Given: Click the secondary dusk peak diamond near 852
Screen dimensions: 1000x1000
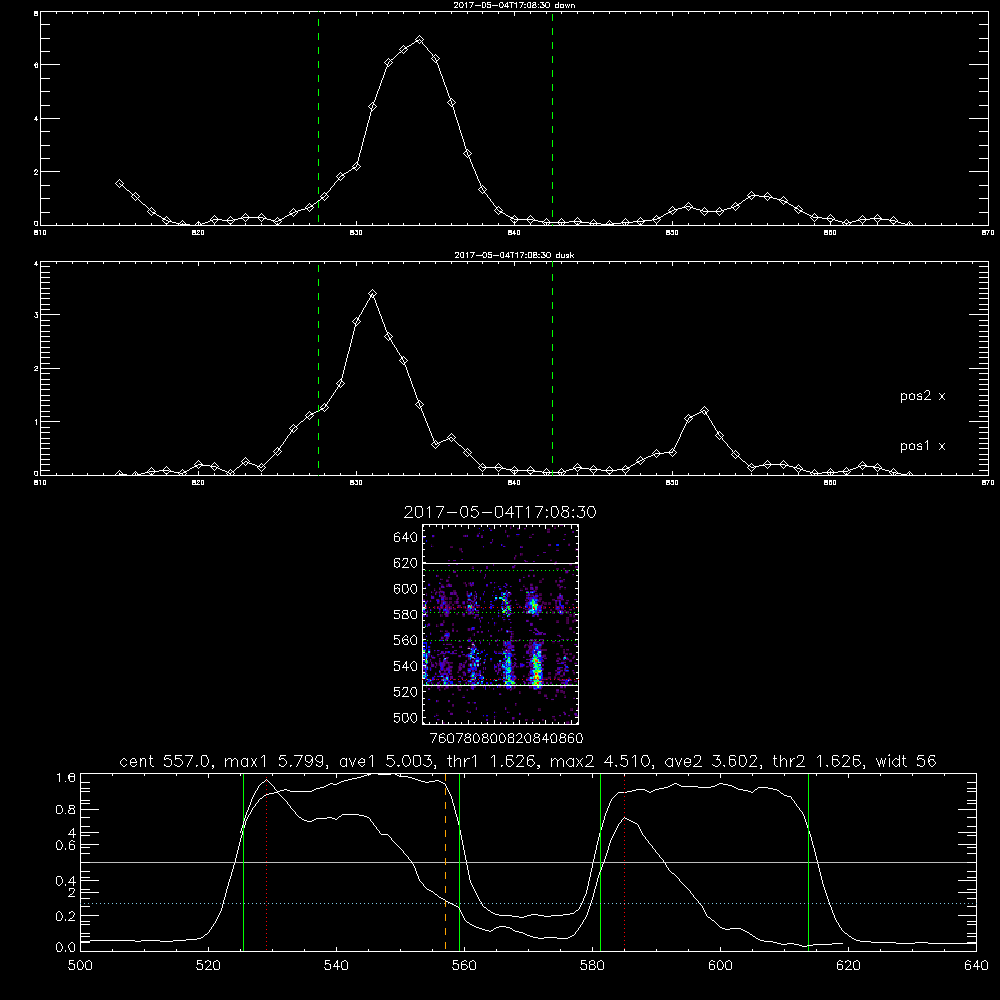Looking at the screenshot, I should coord(704,410).
